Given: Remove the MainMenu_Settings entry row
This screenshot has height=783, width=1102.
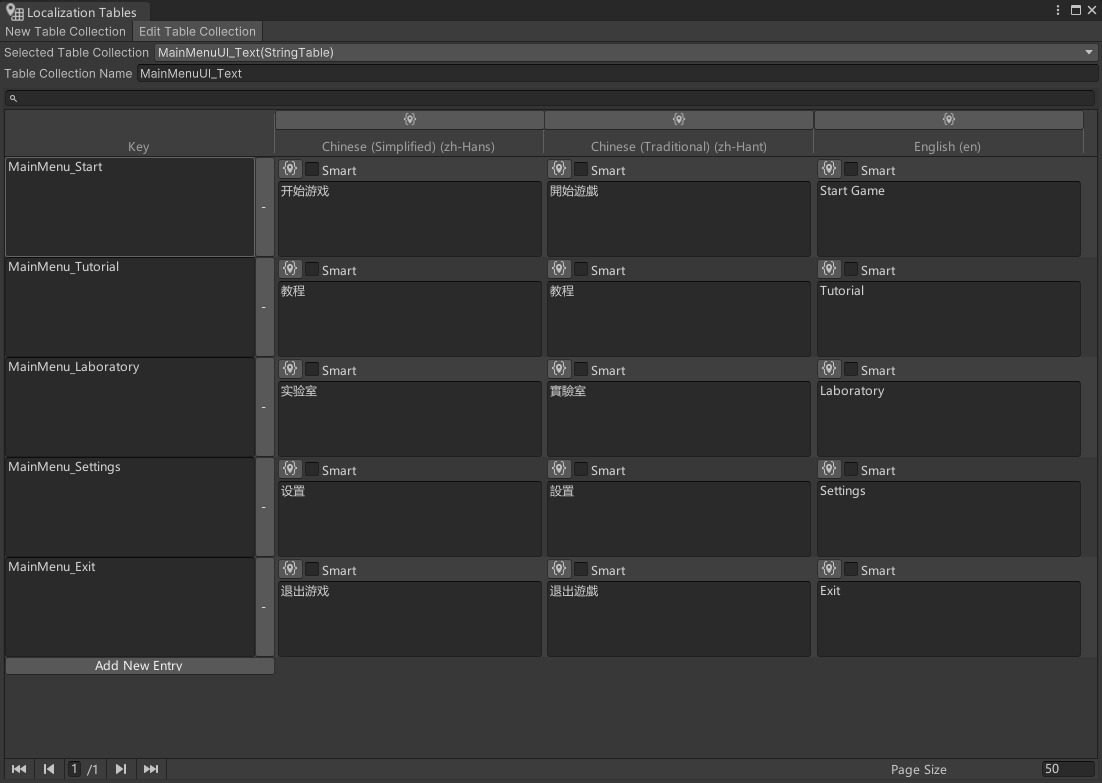Looking at the screenshot, I should click(264, 507).
